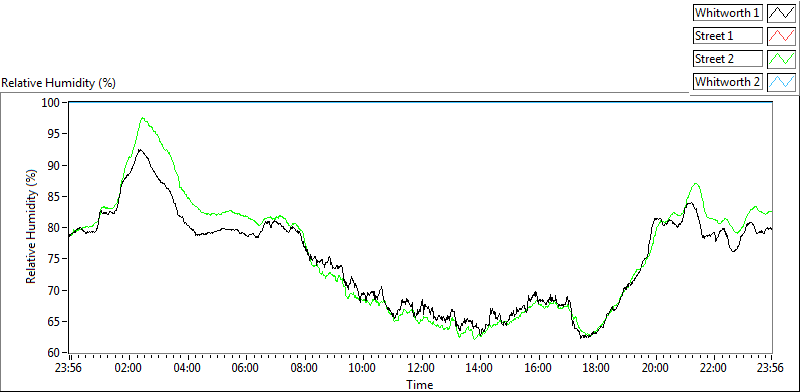Select the Whitworth 2 legend label
800x392 pixels.
728,82
